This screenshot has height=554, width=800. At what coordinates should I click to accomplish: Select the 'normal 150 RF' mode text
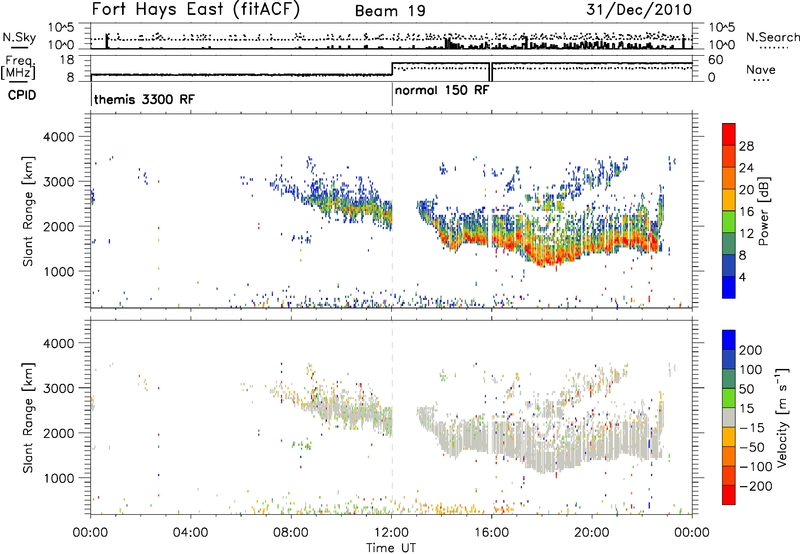click(442, 90)
